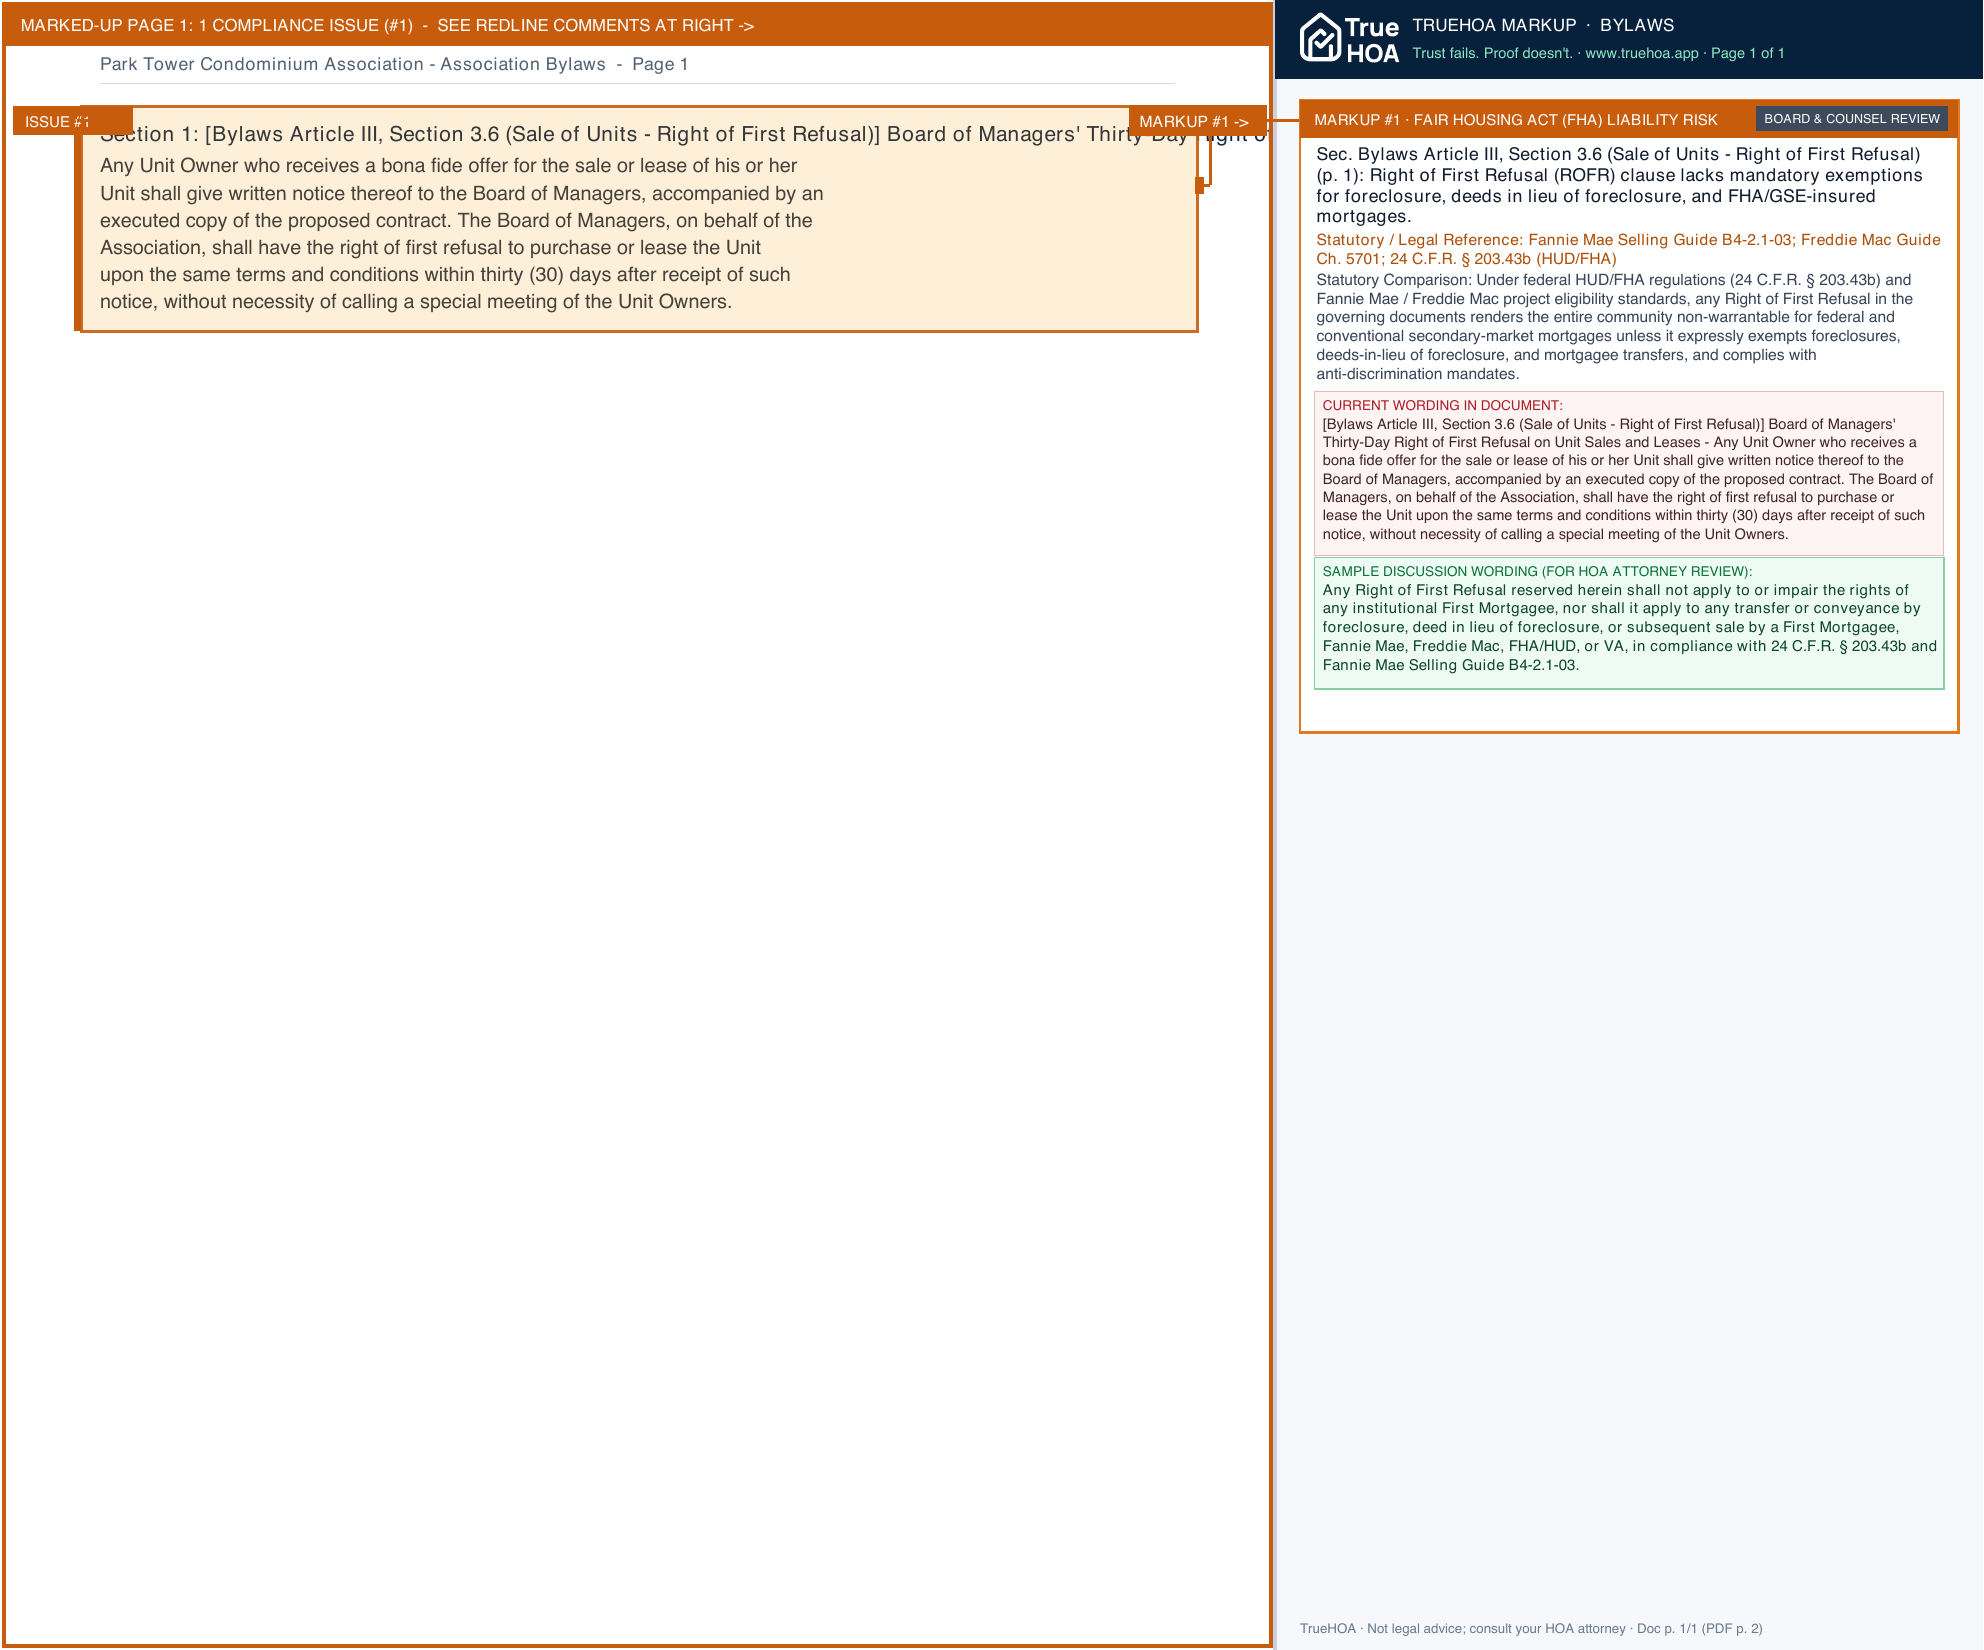Click the Statutory Comparison paragraph
The height and width of the screenshot is (1650, 1984).
(x=1614, y=326)
